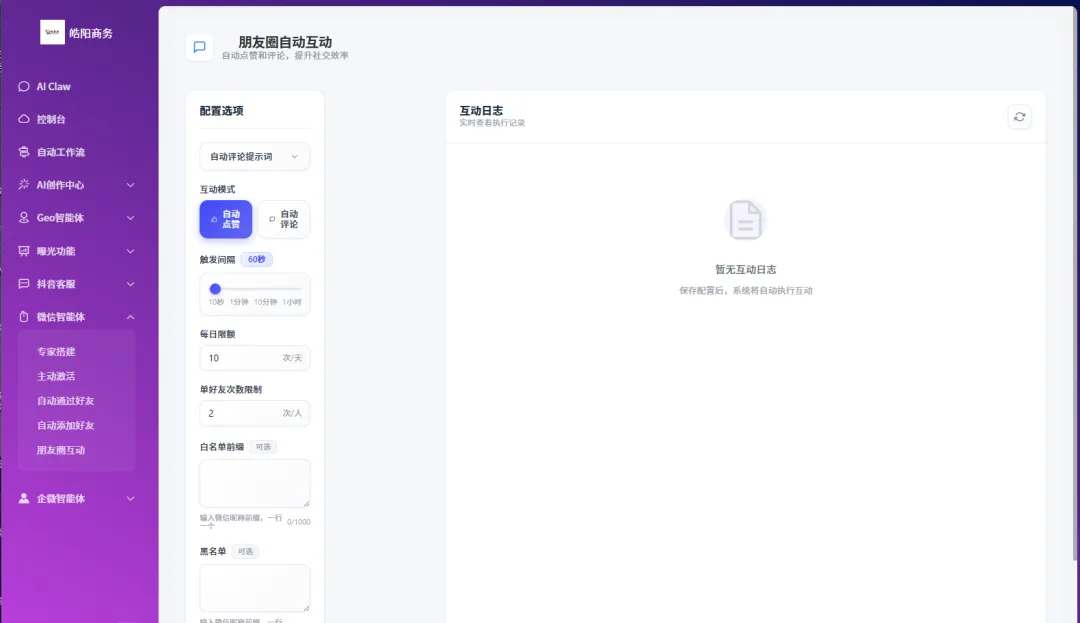
Task: Click the refresh icon on 互动日志 panel
Action: (x=1019, y=116)
